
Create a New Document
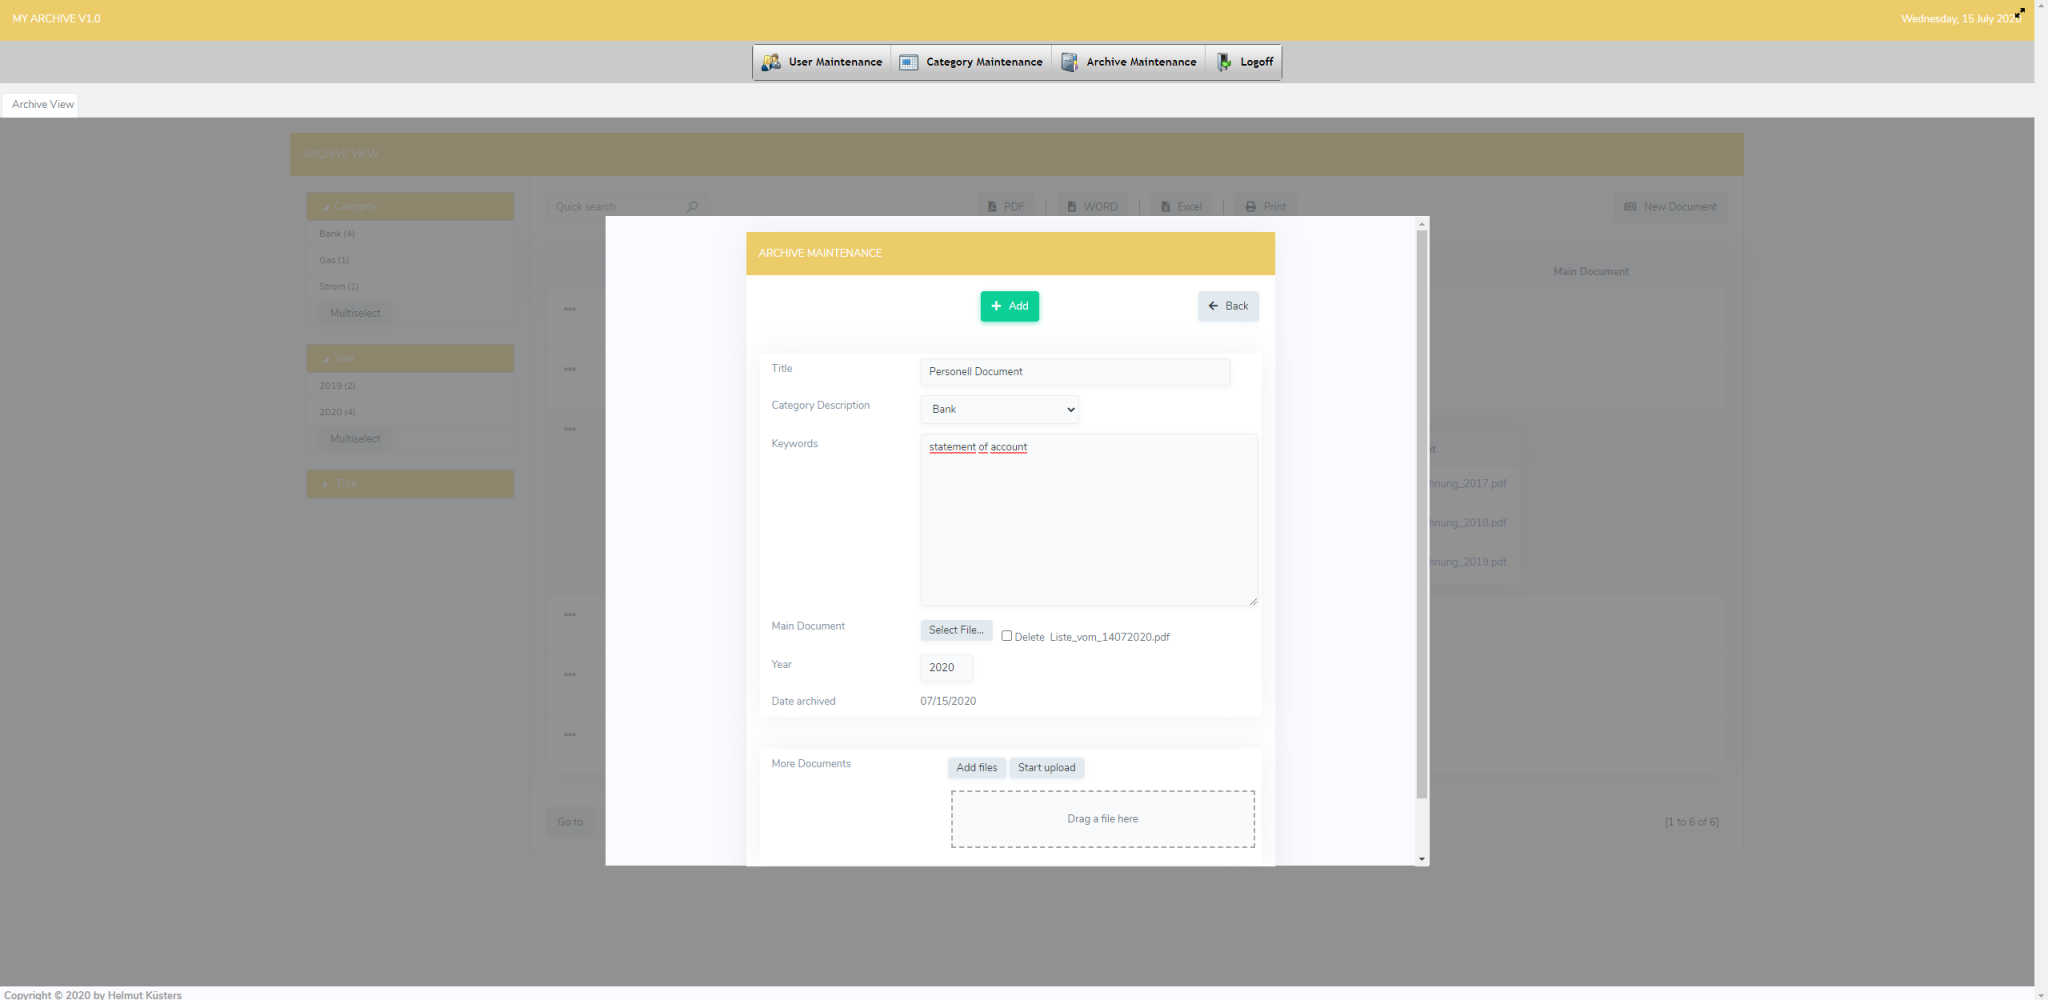(x=1668, y=207)
